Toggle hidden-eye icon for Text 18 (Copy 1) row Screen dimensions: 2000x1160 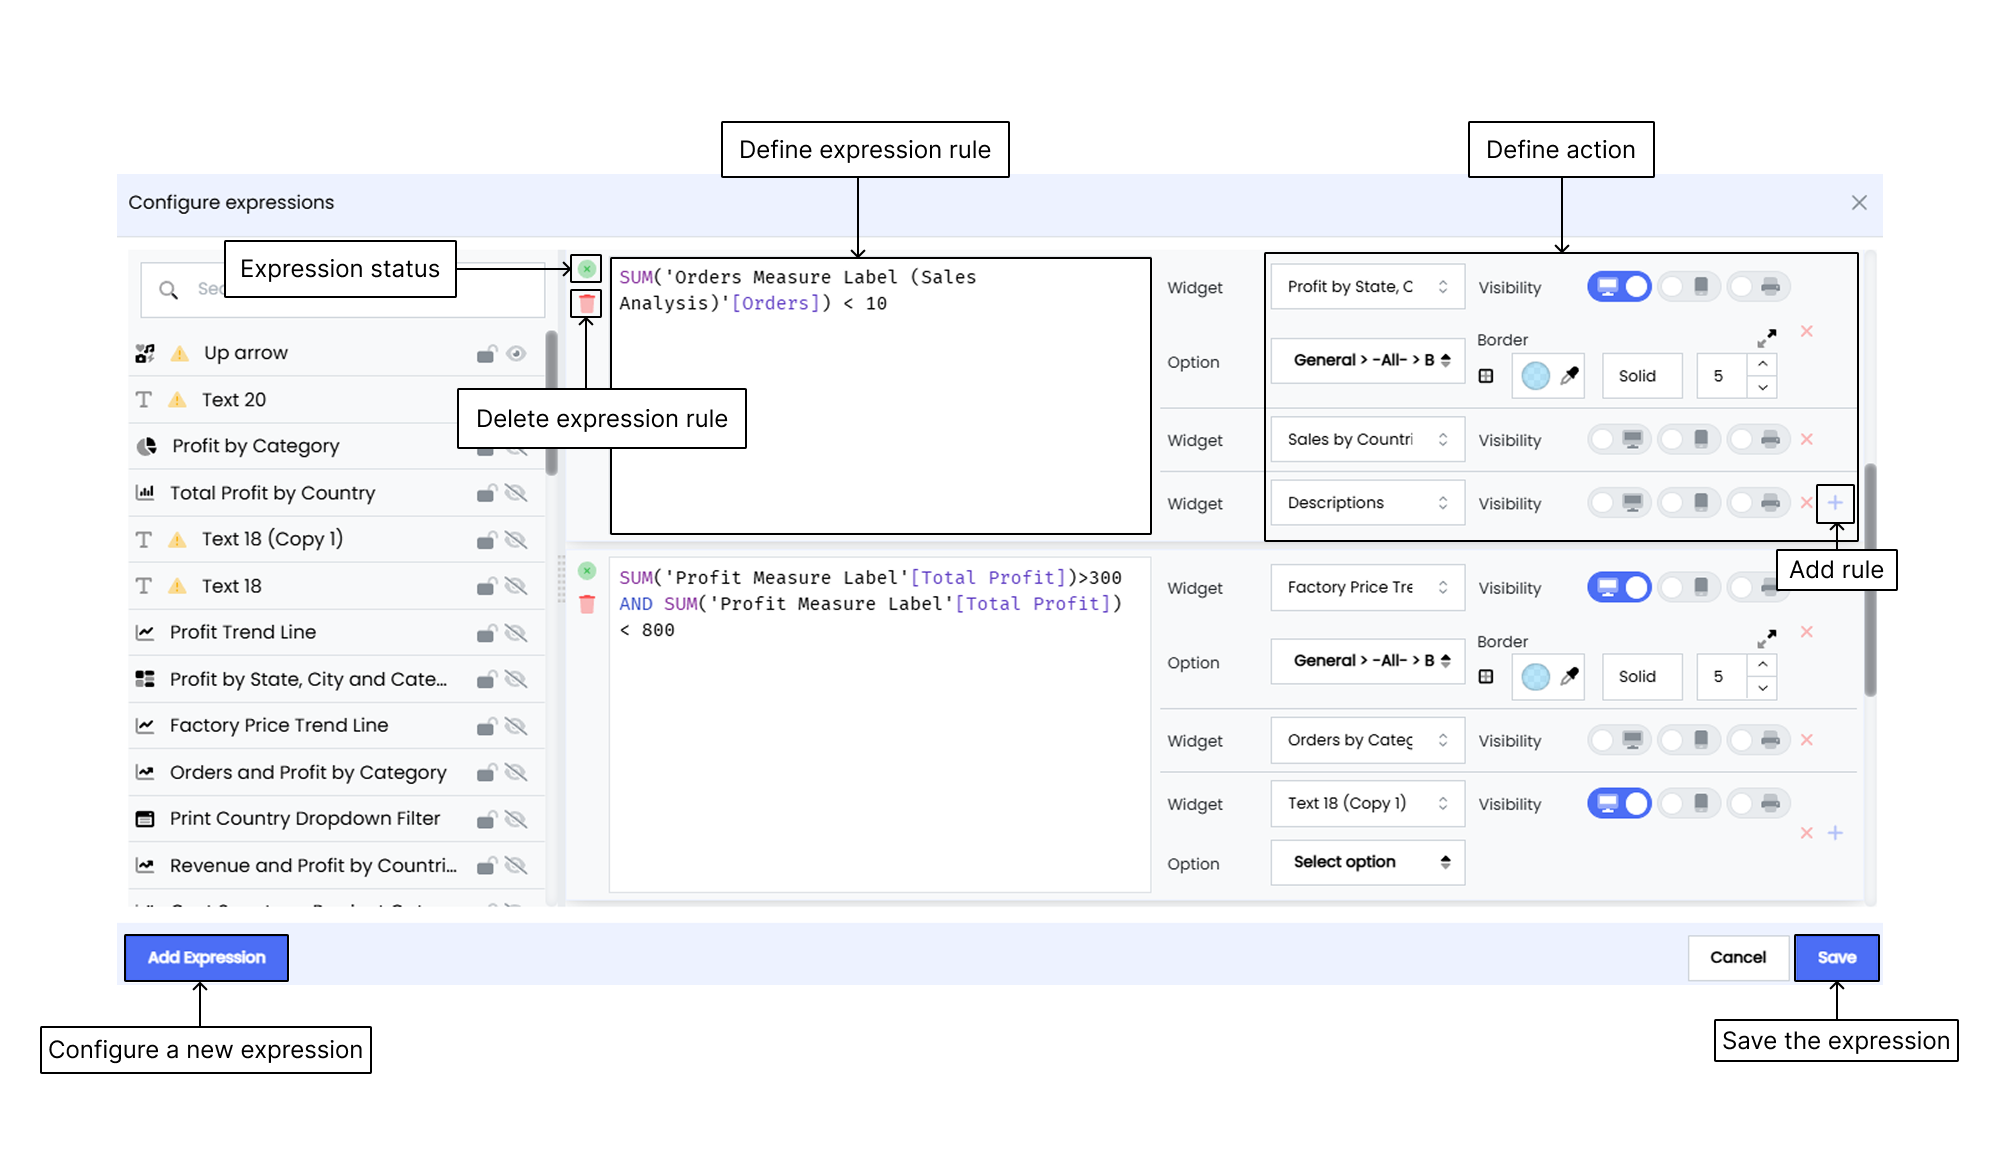pos(516,540)
